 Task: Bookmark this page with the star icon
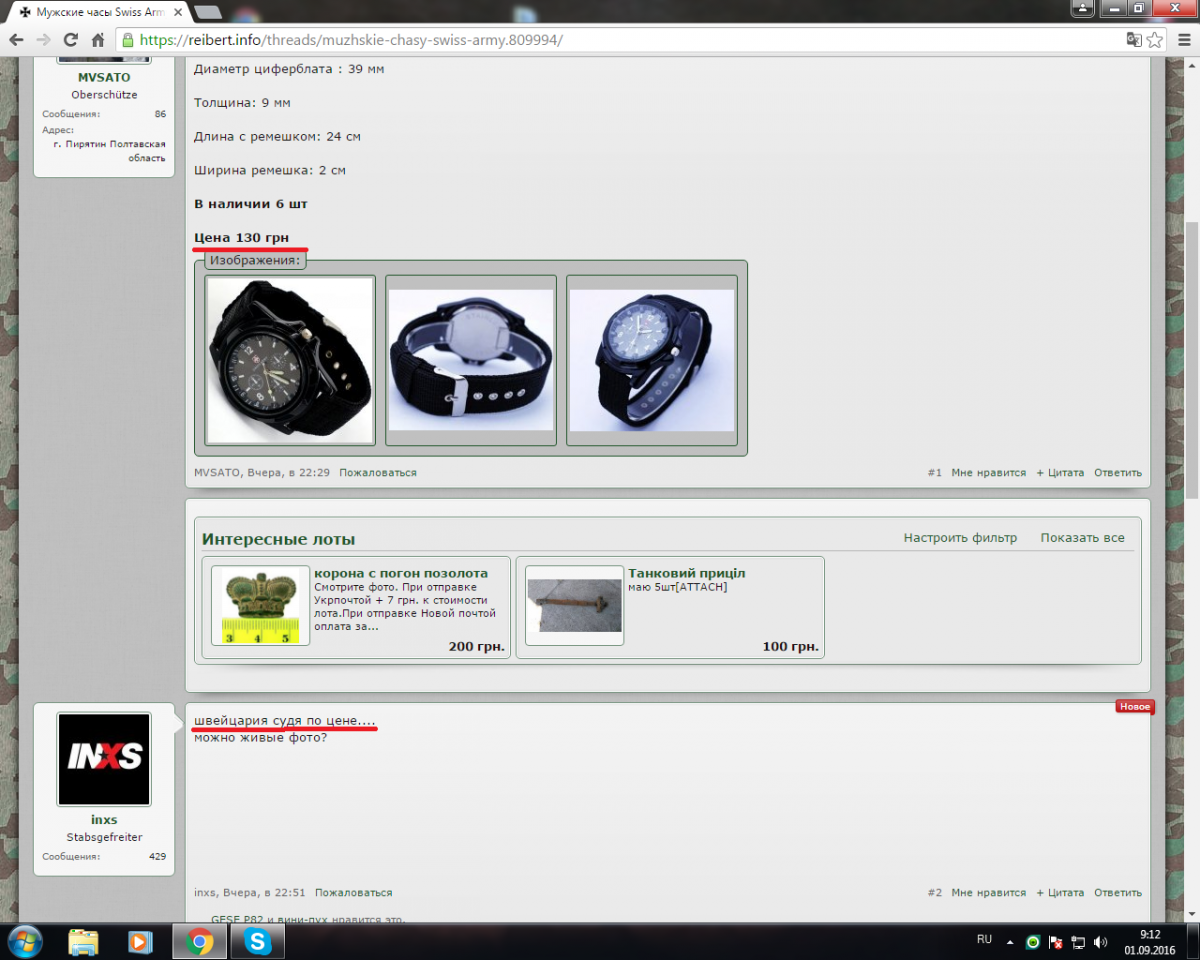(1155, 40)
